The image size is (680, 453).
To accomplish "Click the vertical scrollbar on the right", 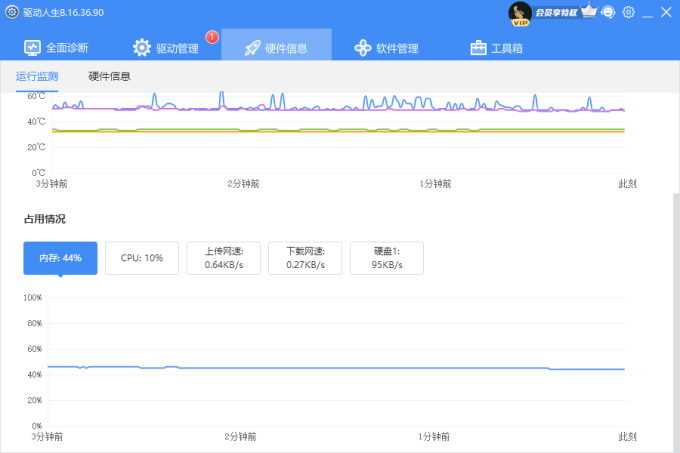I will [676, 321].
